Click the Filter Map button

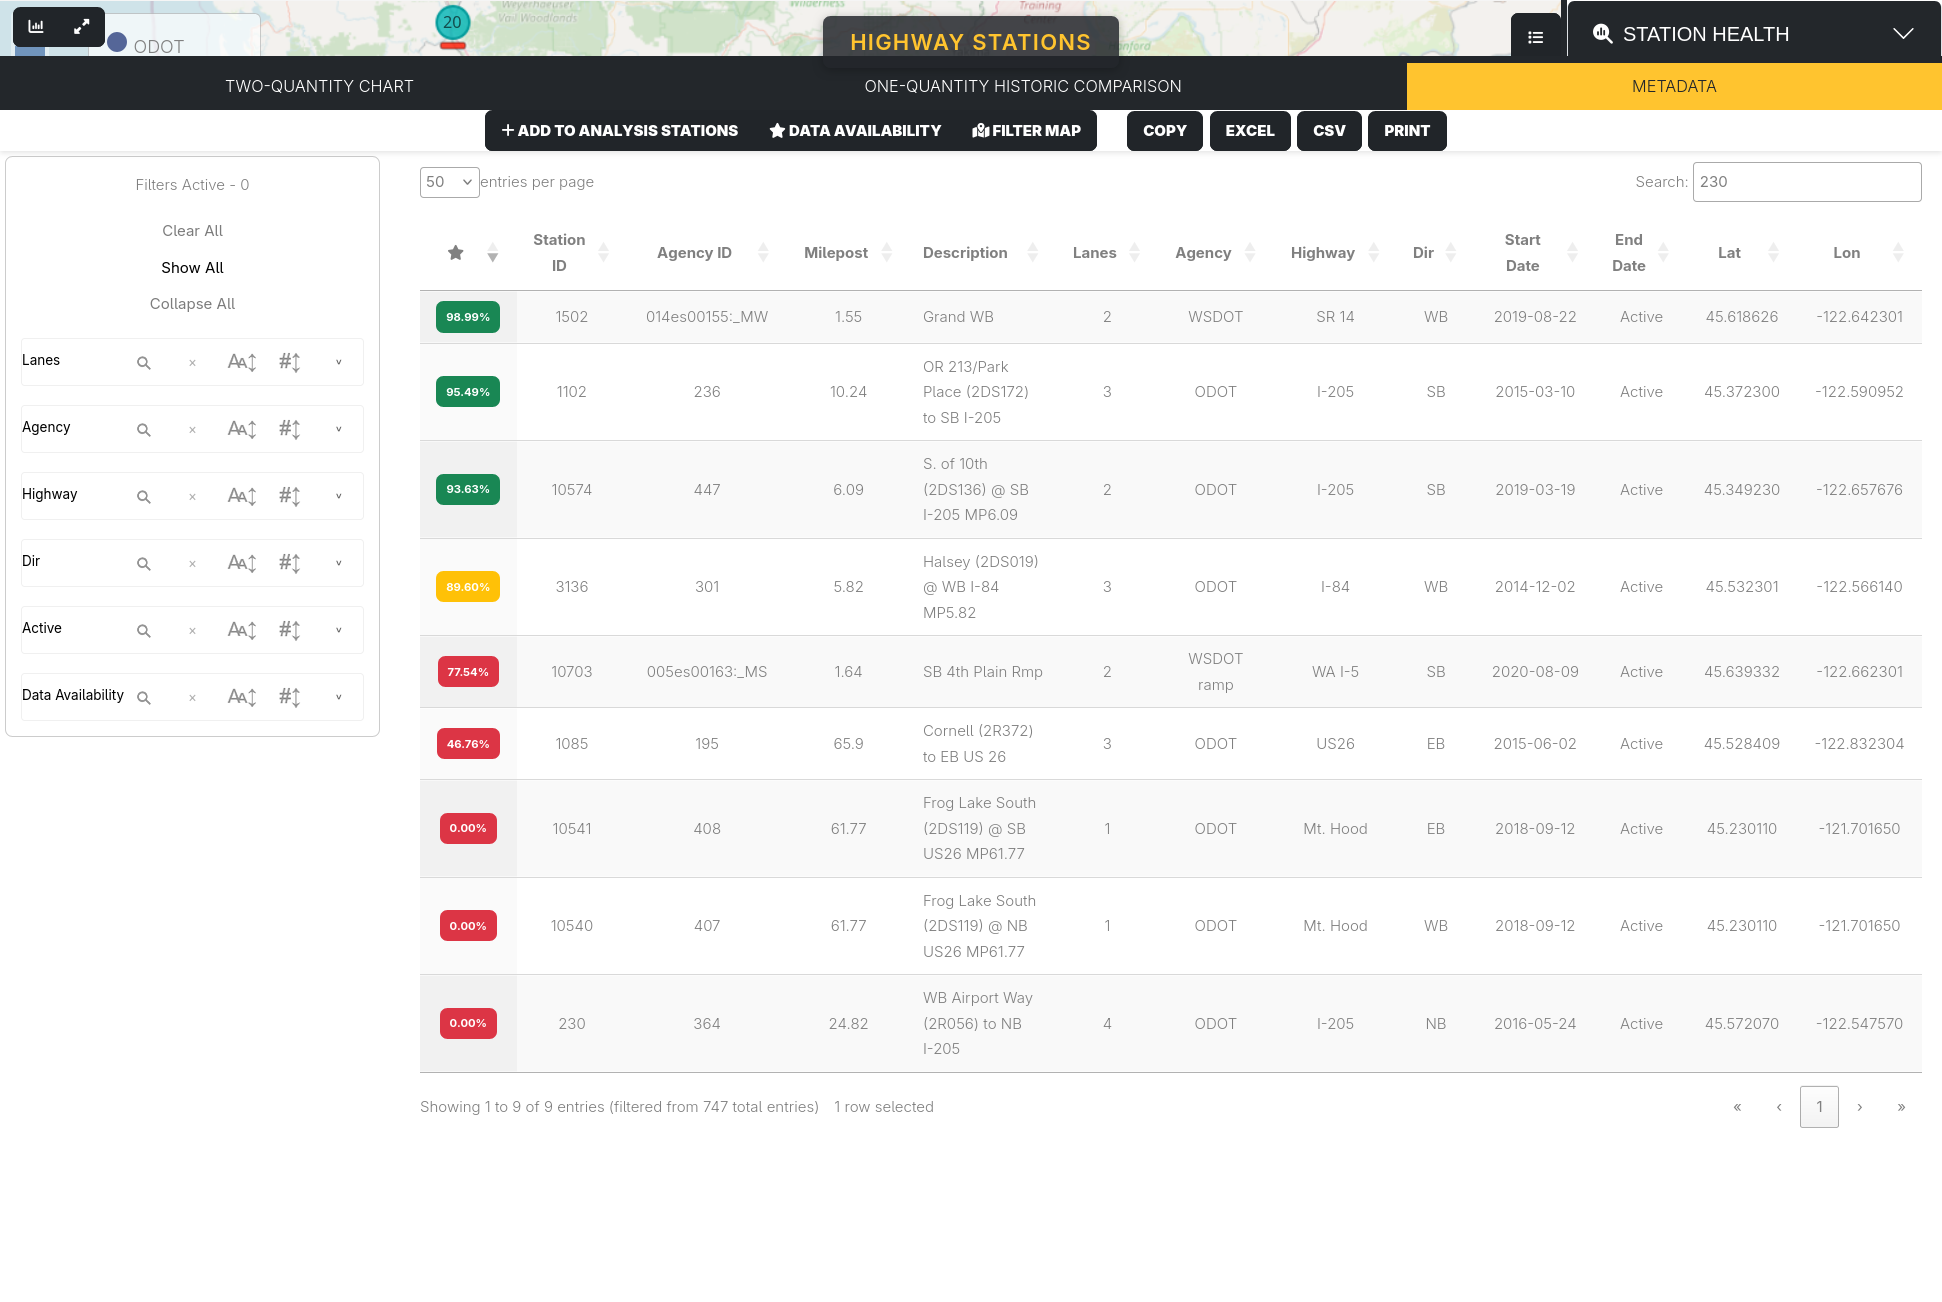1026,131
